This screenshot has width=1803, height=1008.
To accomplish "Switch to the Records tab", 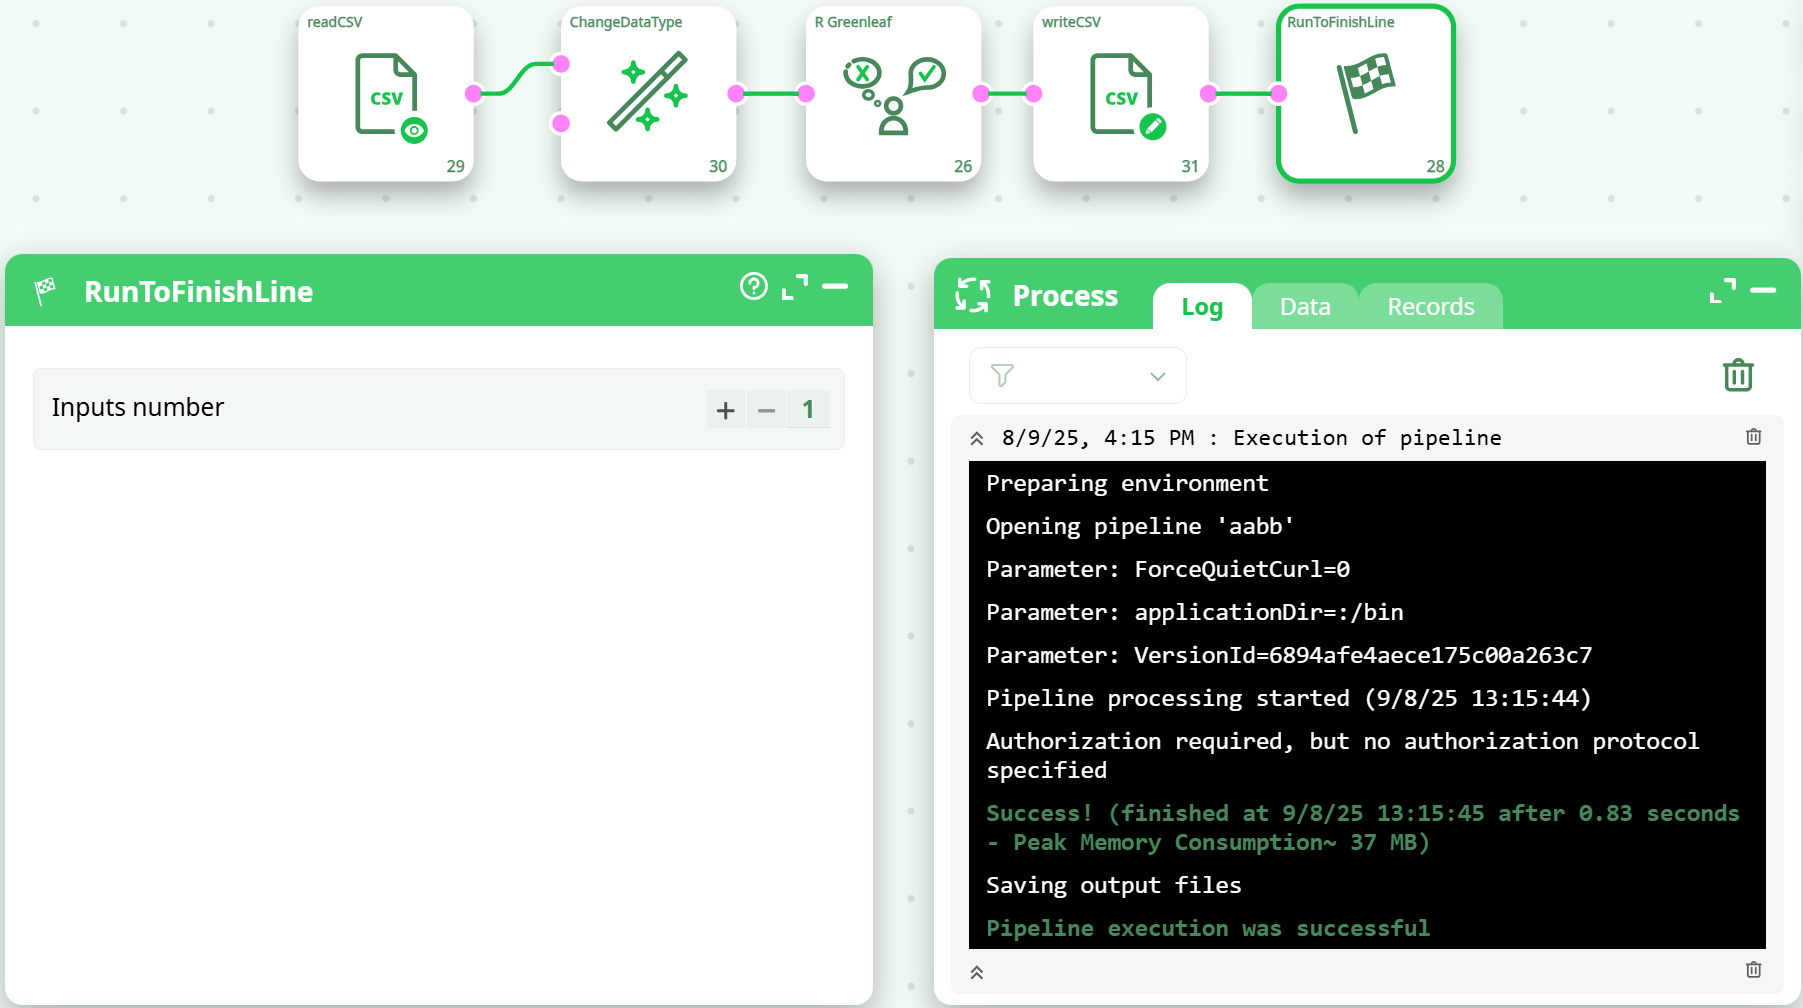I will [x=1430, y=307].
